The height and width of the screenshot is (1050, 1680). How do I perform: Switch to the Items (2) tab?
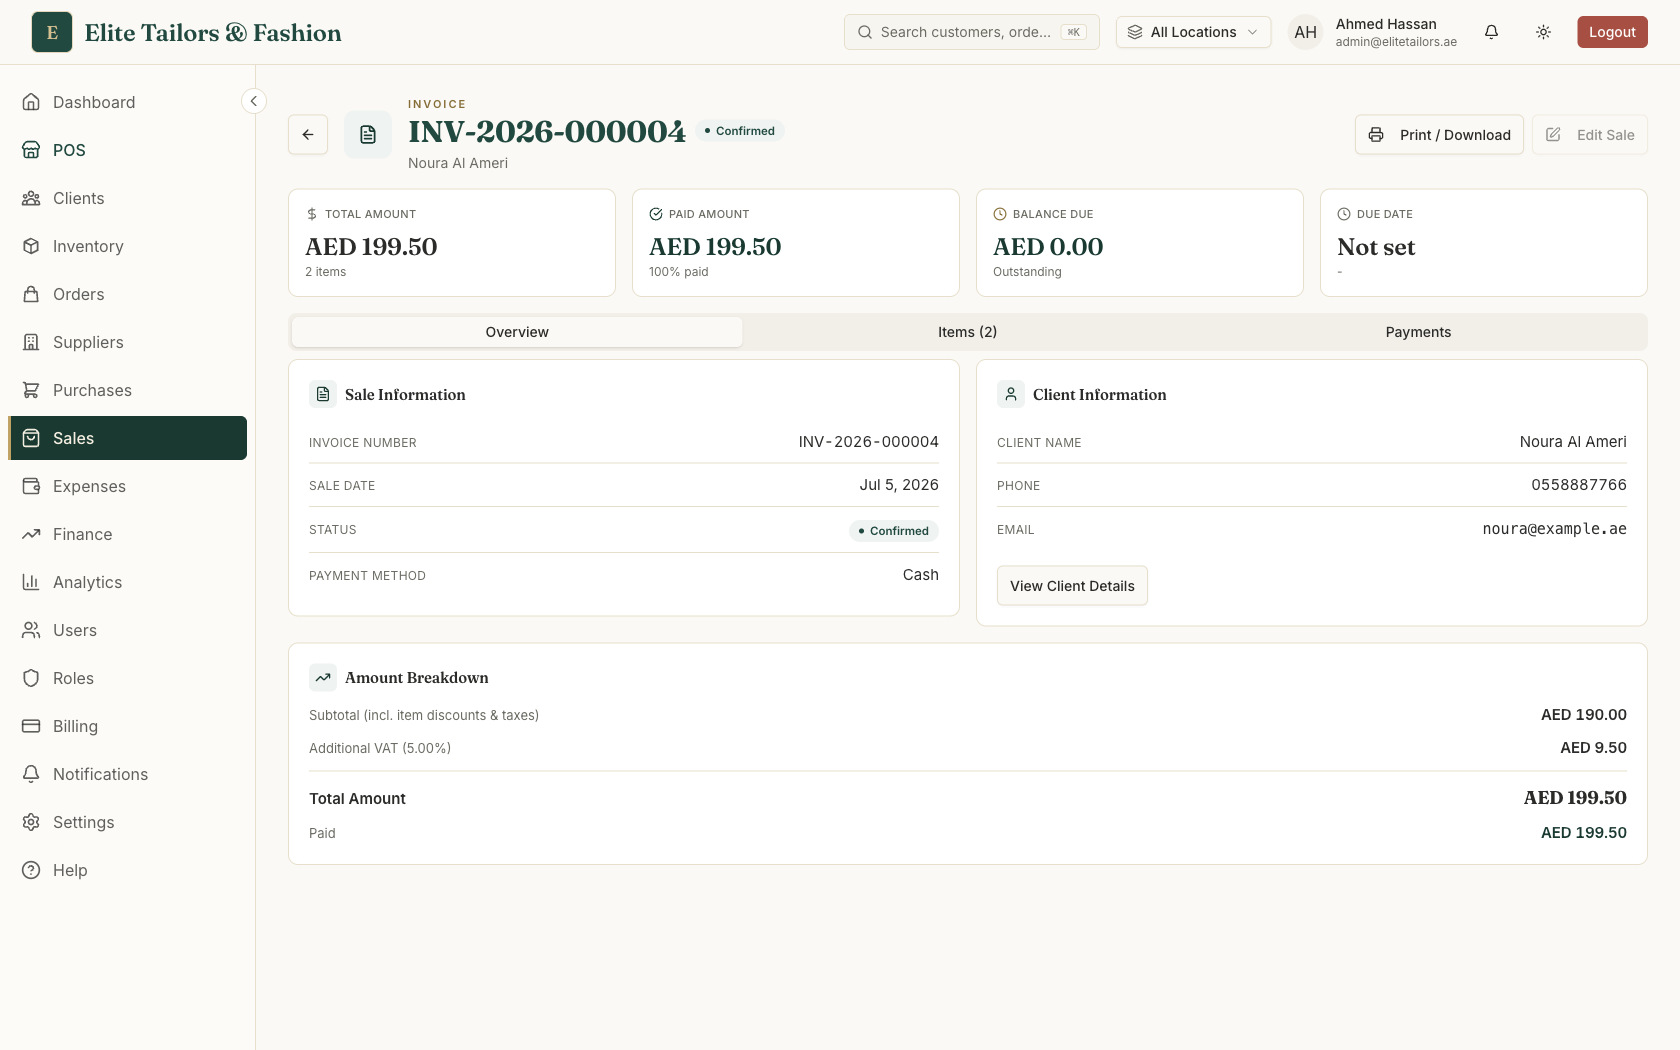coord(967,332)
